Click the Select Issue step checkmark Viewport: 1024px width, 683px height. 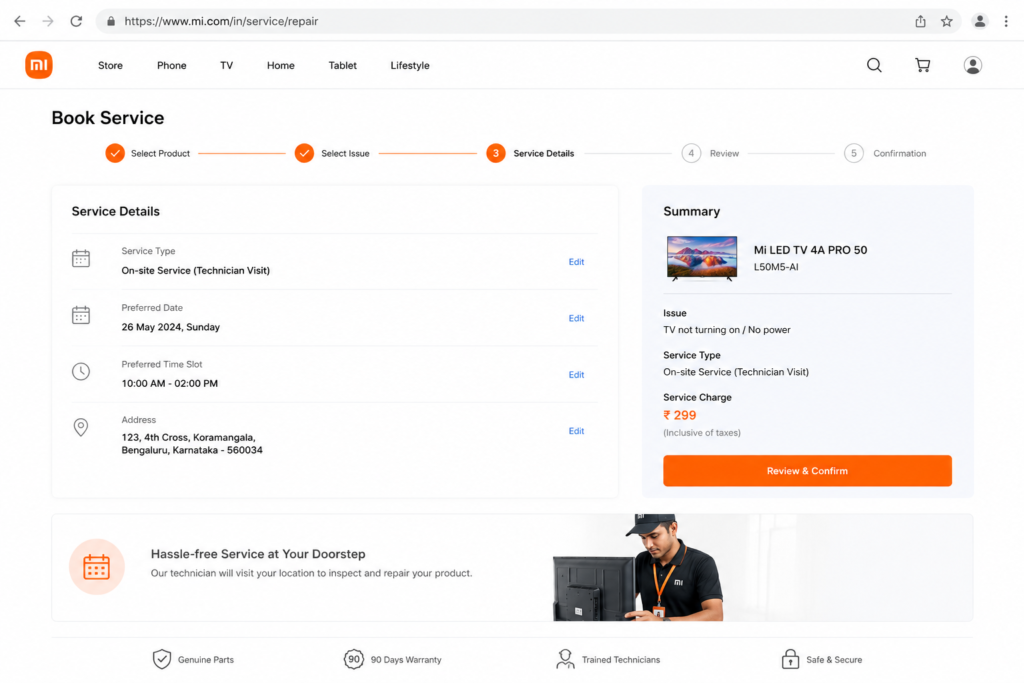coord(304,153)
